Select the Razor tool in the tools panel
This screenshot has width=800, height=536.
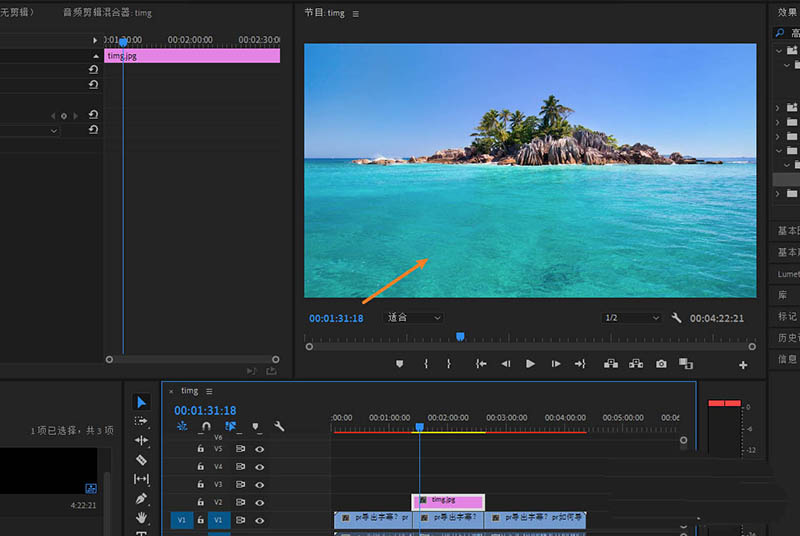click(x=141, y=460)
